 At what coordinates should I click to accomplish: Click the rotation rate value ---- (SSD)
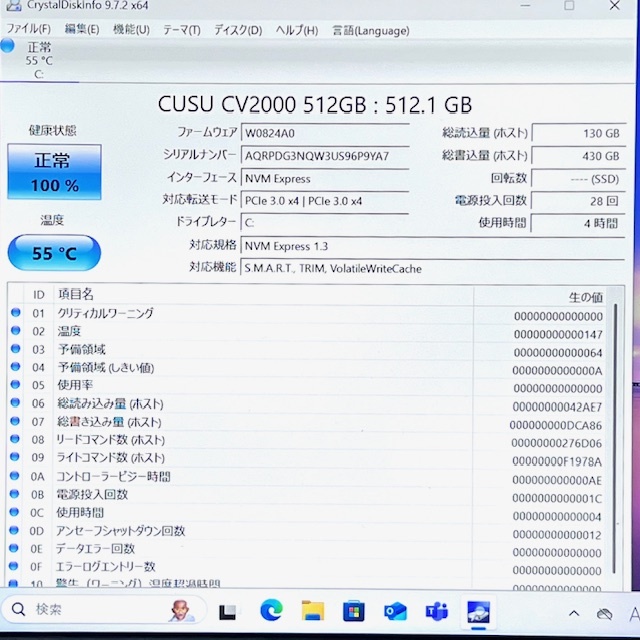(x=578, y=179)
